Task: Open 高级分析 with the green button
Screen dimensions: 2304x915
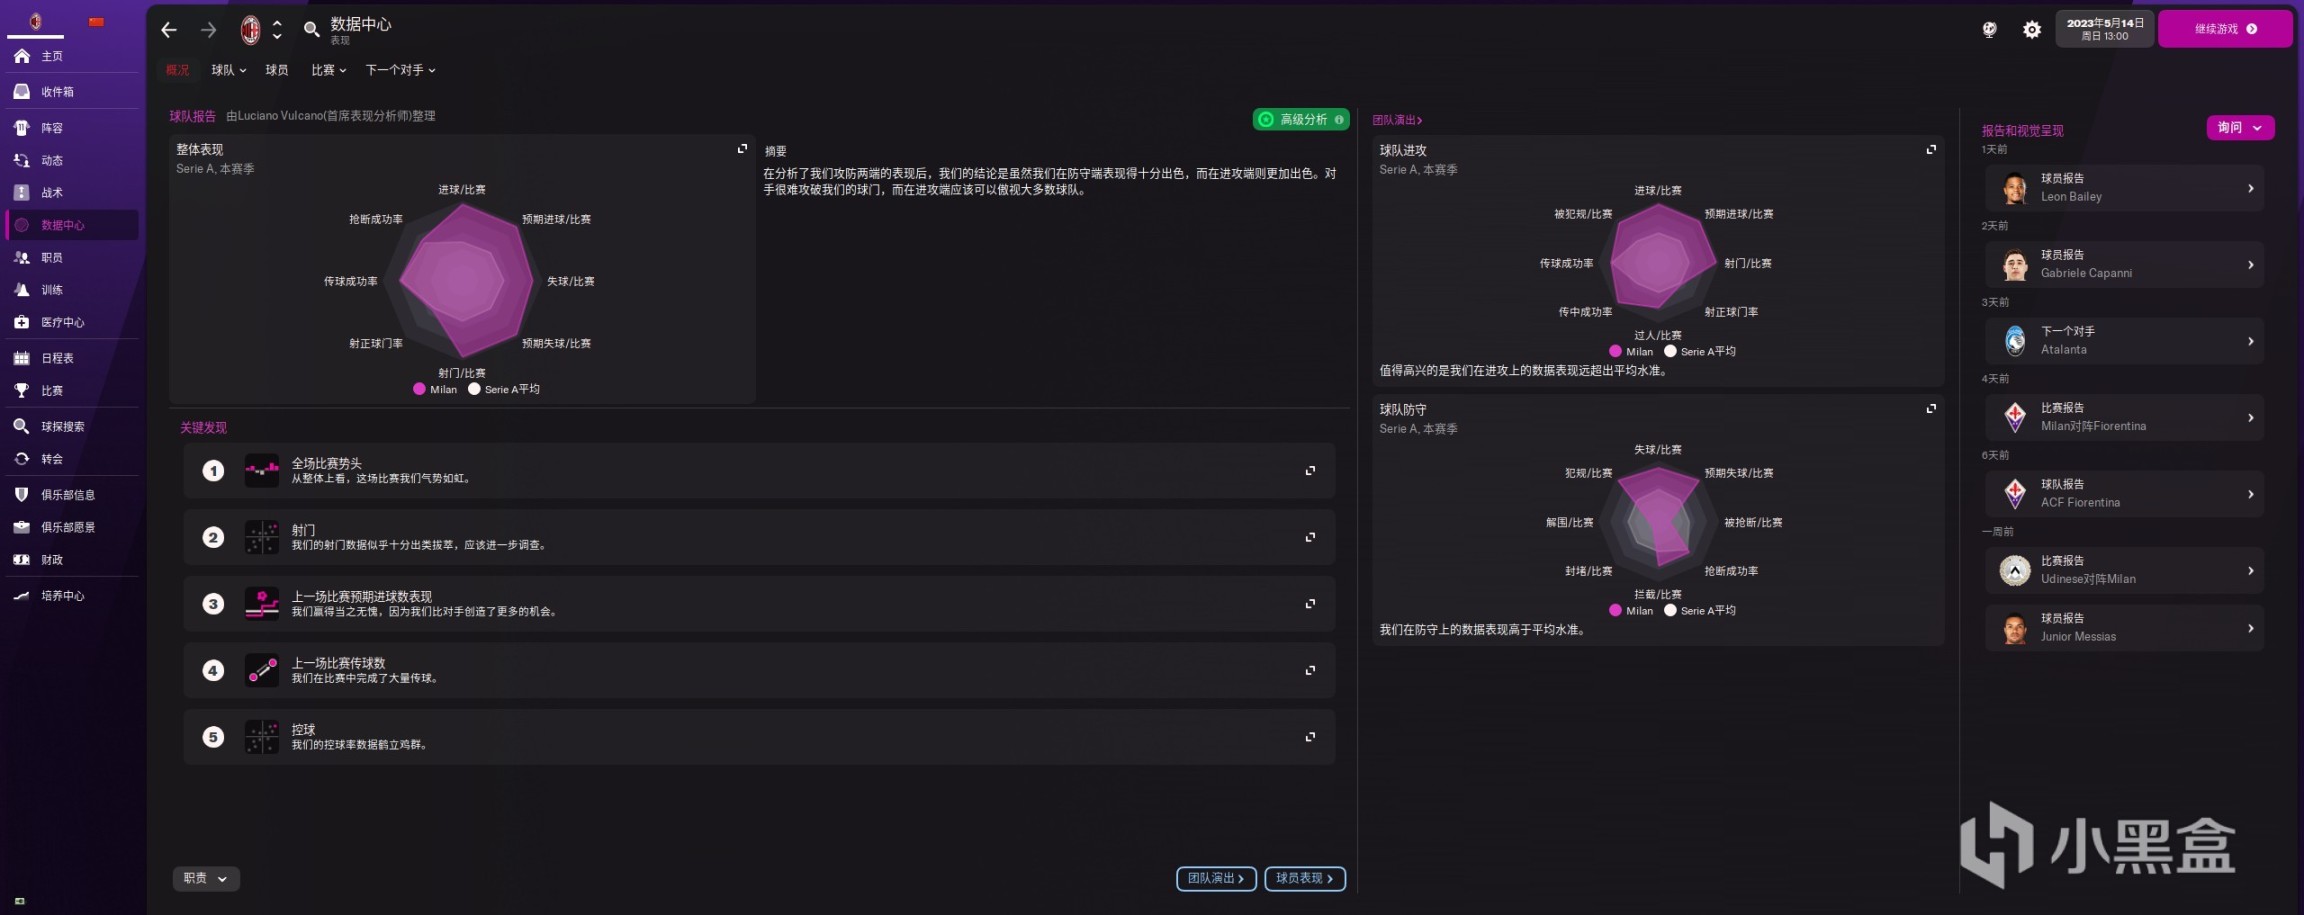Action: point(1300,118)
